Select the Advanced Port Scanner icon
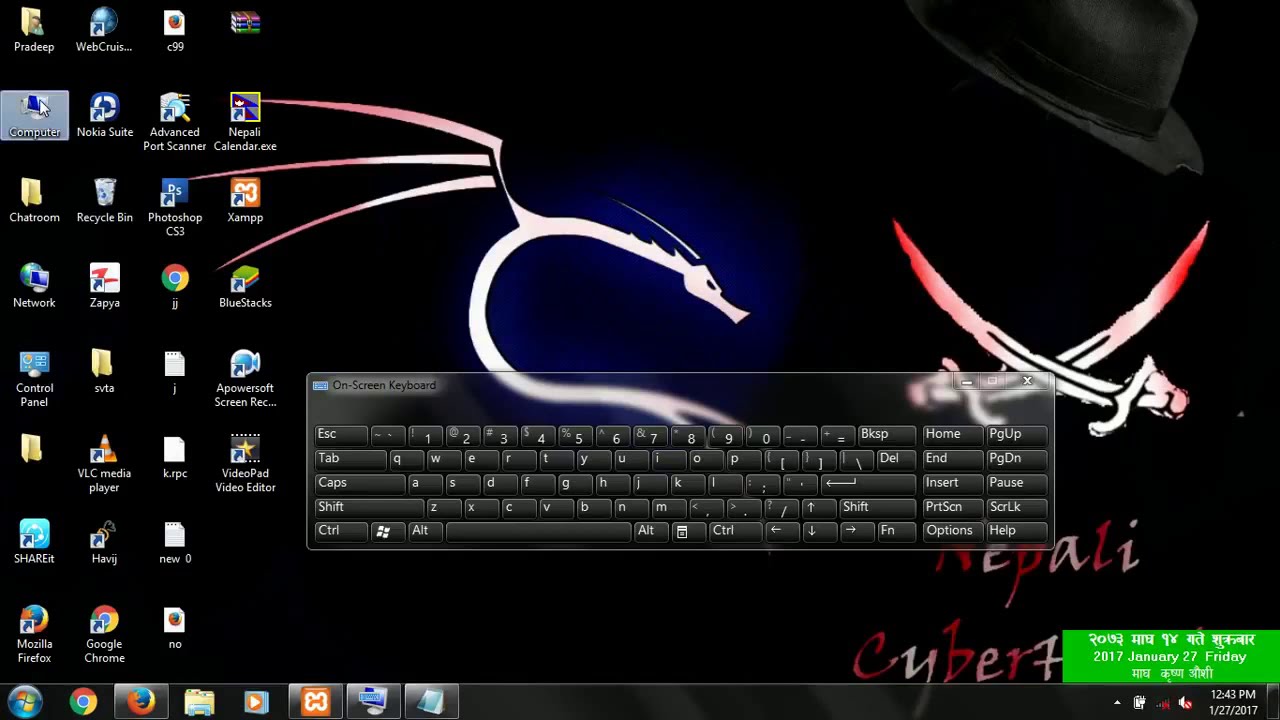 (175, 123)
